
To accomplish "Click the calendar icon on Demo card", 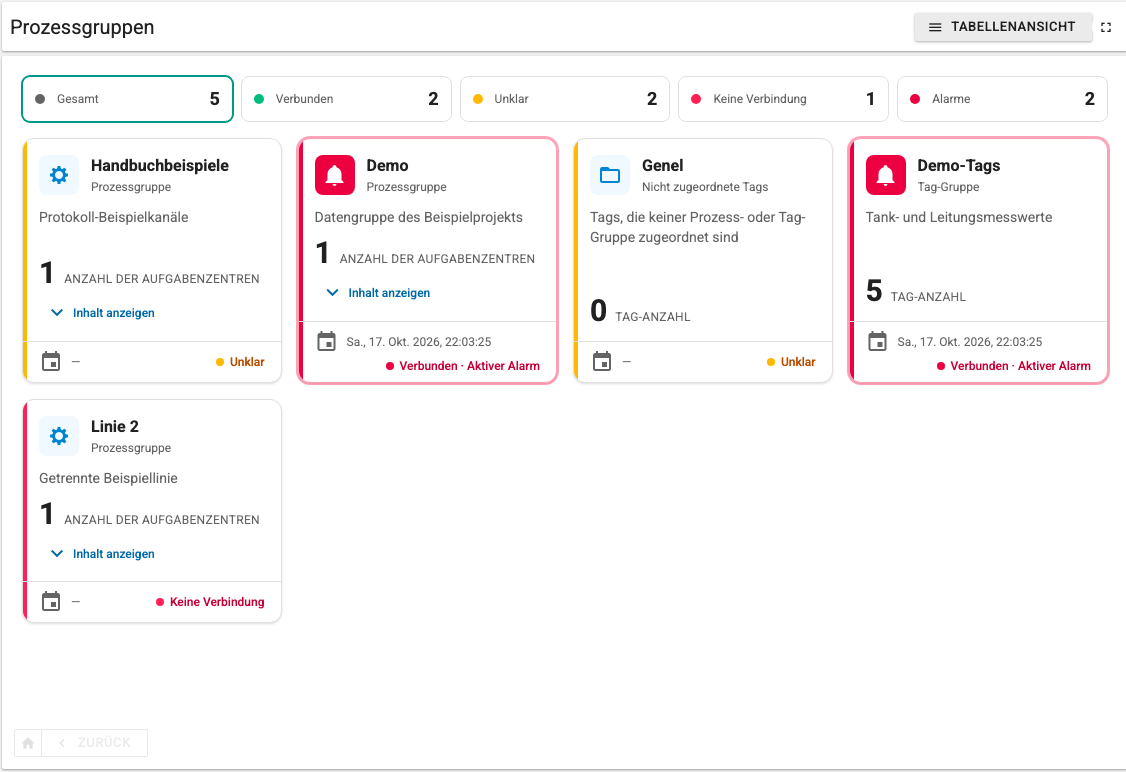I will point(327,341).
